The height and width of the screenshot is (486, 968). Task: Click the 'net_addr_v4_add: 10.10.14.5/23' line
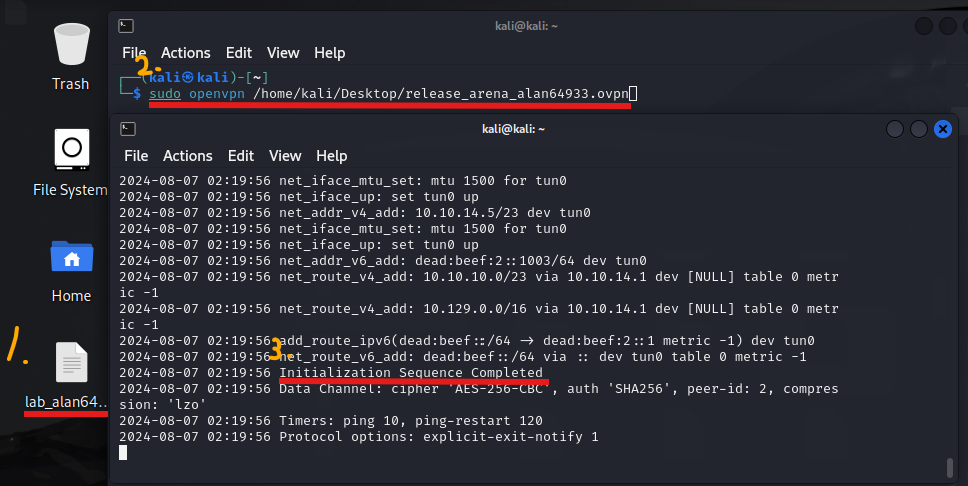(355, 213)
